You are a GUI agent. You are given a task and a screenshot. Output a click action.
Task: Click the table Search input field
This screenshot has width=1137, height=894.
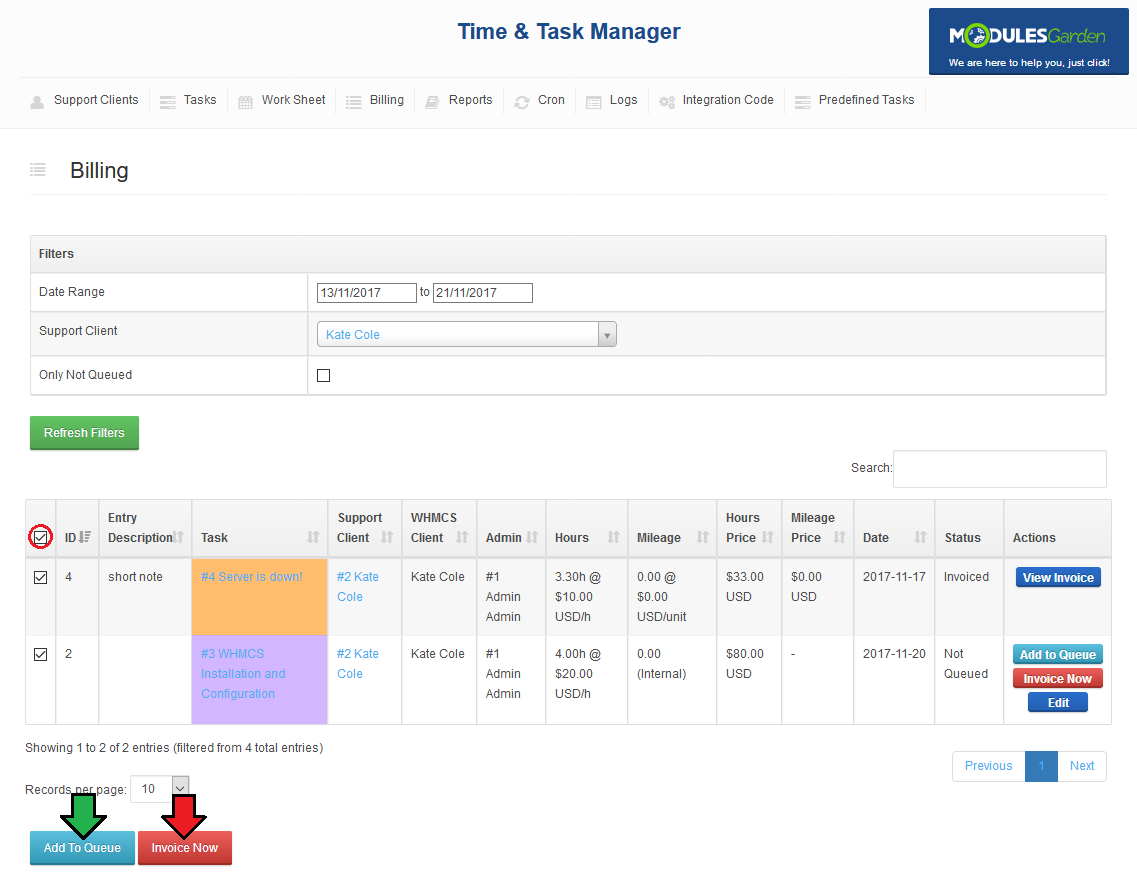click(1000, 469)
